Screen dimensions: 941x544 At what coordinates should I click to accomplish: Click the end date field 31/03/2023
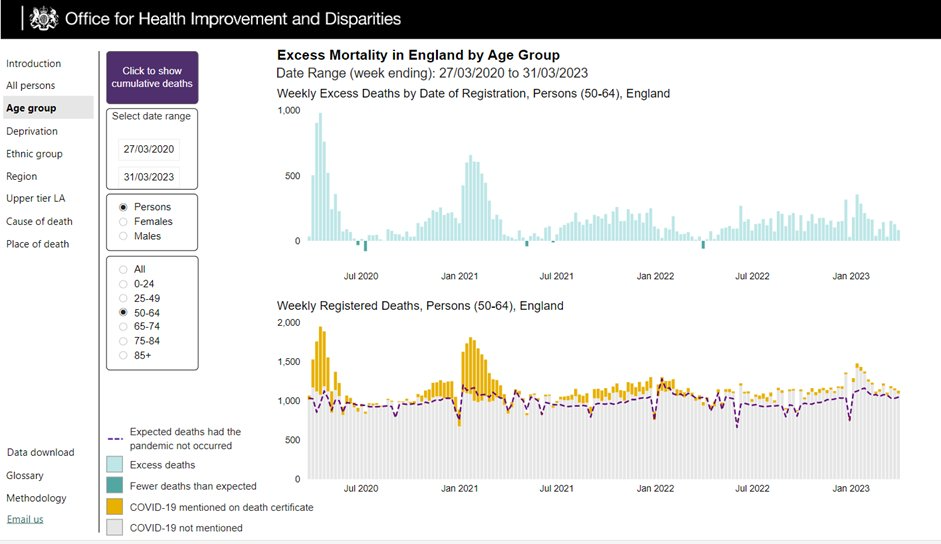click(149, 177)
